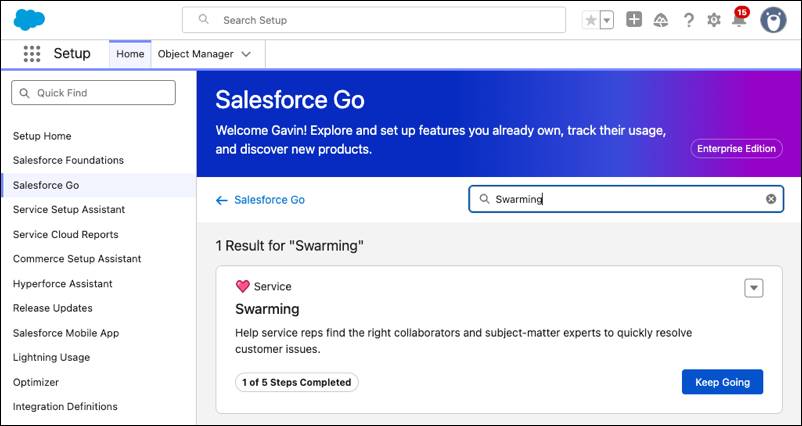This screenshot has height=426, width=802.
Task: Expand the Object Manager tab chevron
Action: pos(246,54)
